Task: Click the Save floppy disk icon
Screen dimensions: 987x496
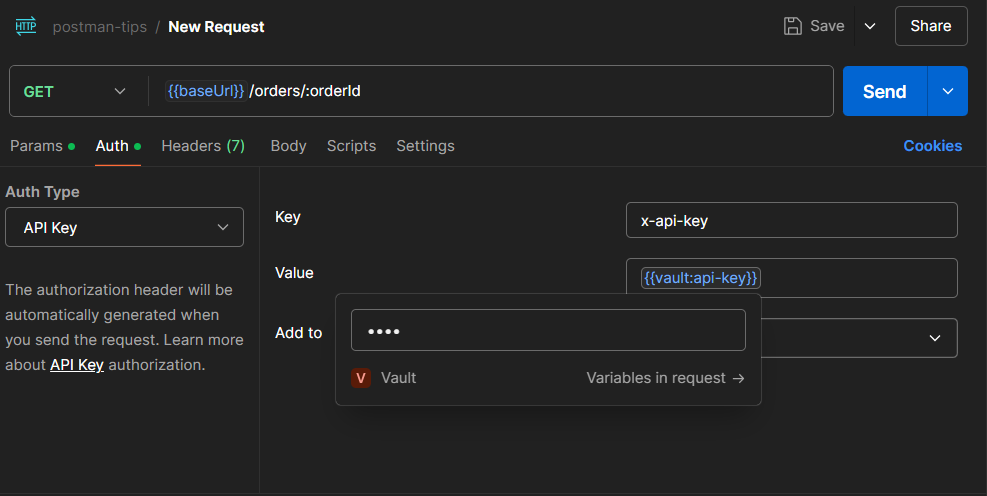Action: coord(793,26)
